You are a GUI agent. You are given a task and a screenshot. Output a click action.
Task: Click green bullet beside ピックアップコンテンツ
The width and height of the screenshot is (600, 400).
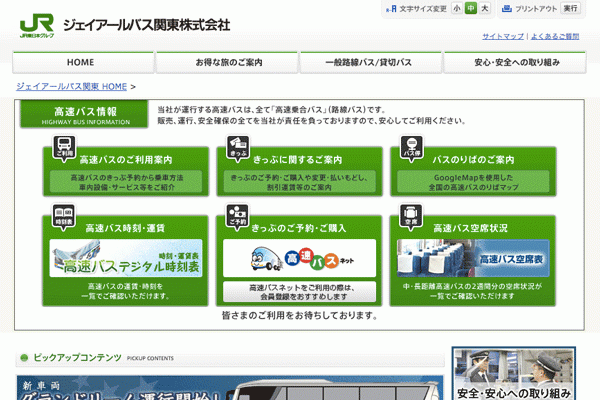[24, 358]
